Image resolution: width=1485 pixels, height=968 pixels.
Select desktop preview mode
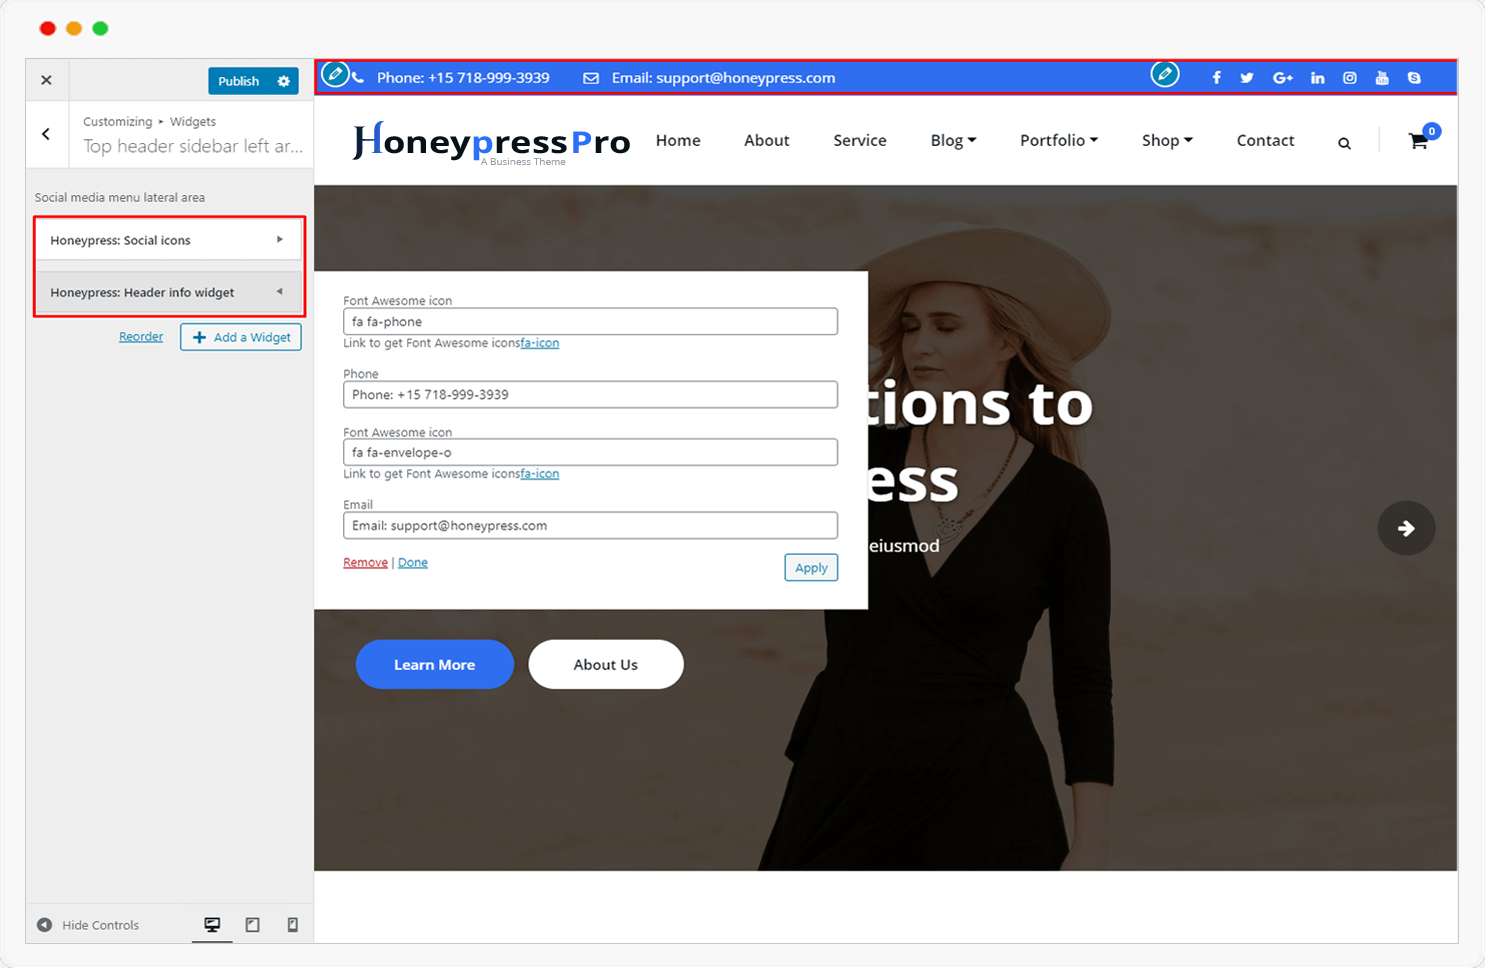coord(212,925)
